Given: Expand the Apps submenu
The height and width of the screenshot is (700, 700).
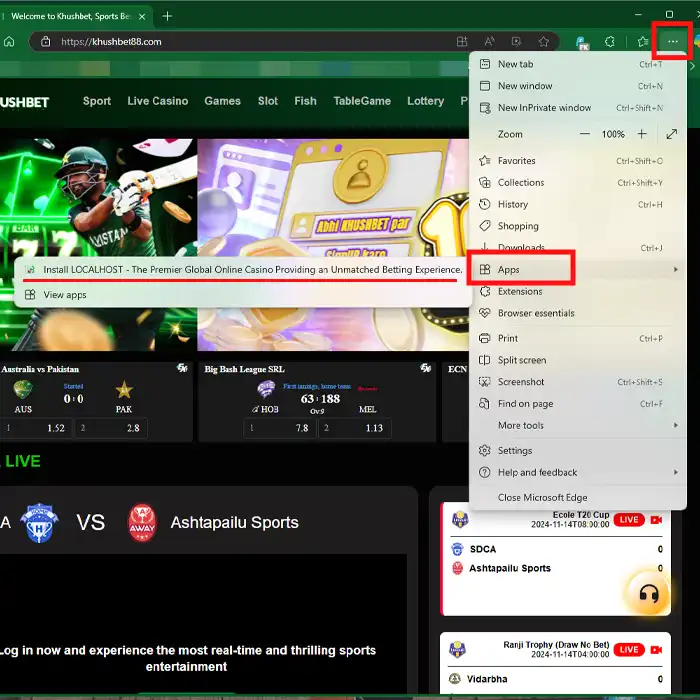Looking at the screenshot, I should pyautogui.click(x=577, y=270).
